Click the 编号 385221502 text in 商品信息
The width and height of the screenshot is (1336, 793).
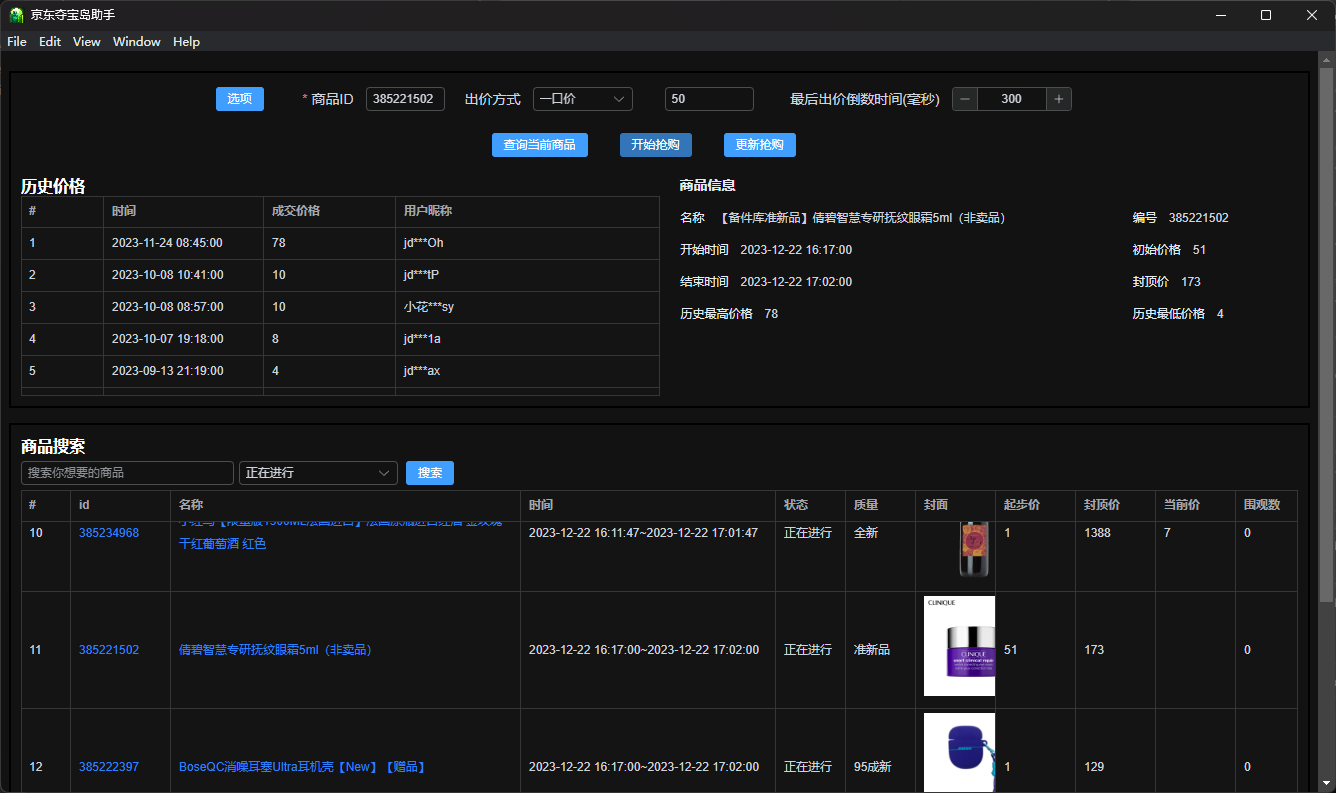(x=1180, y=218)
